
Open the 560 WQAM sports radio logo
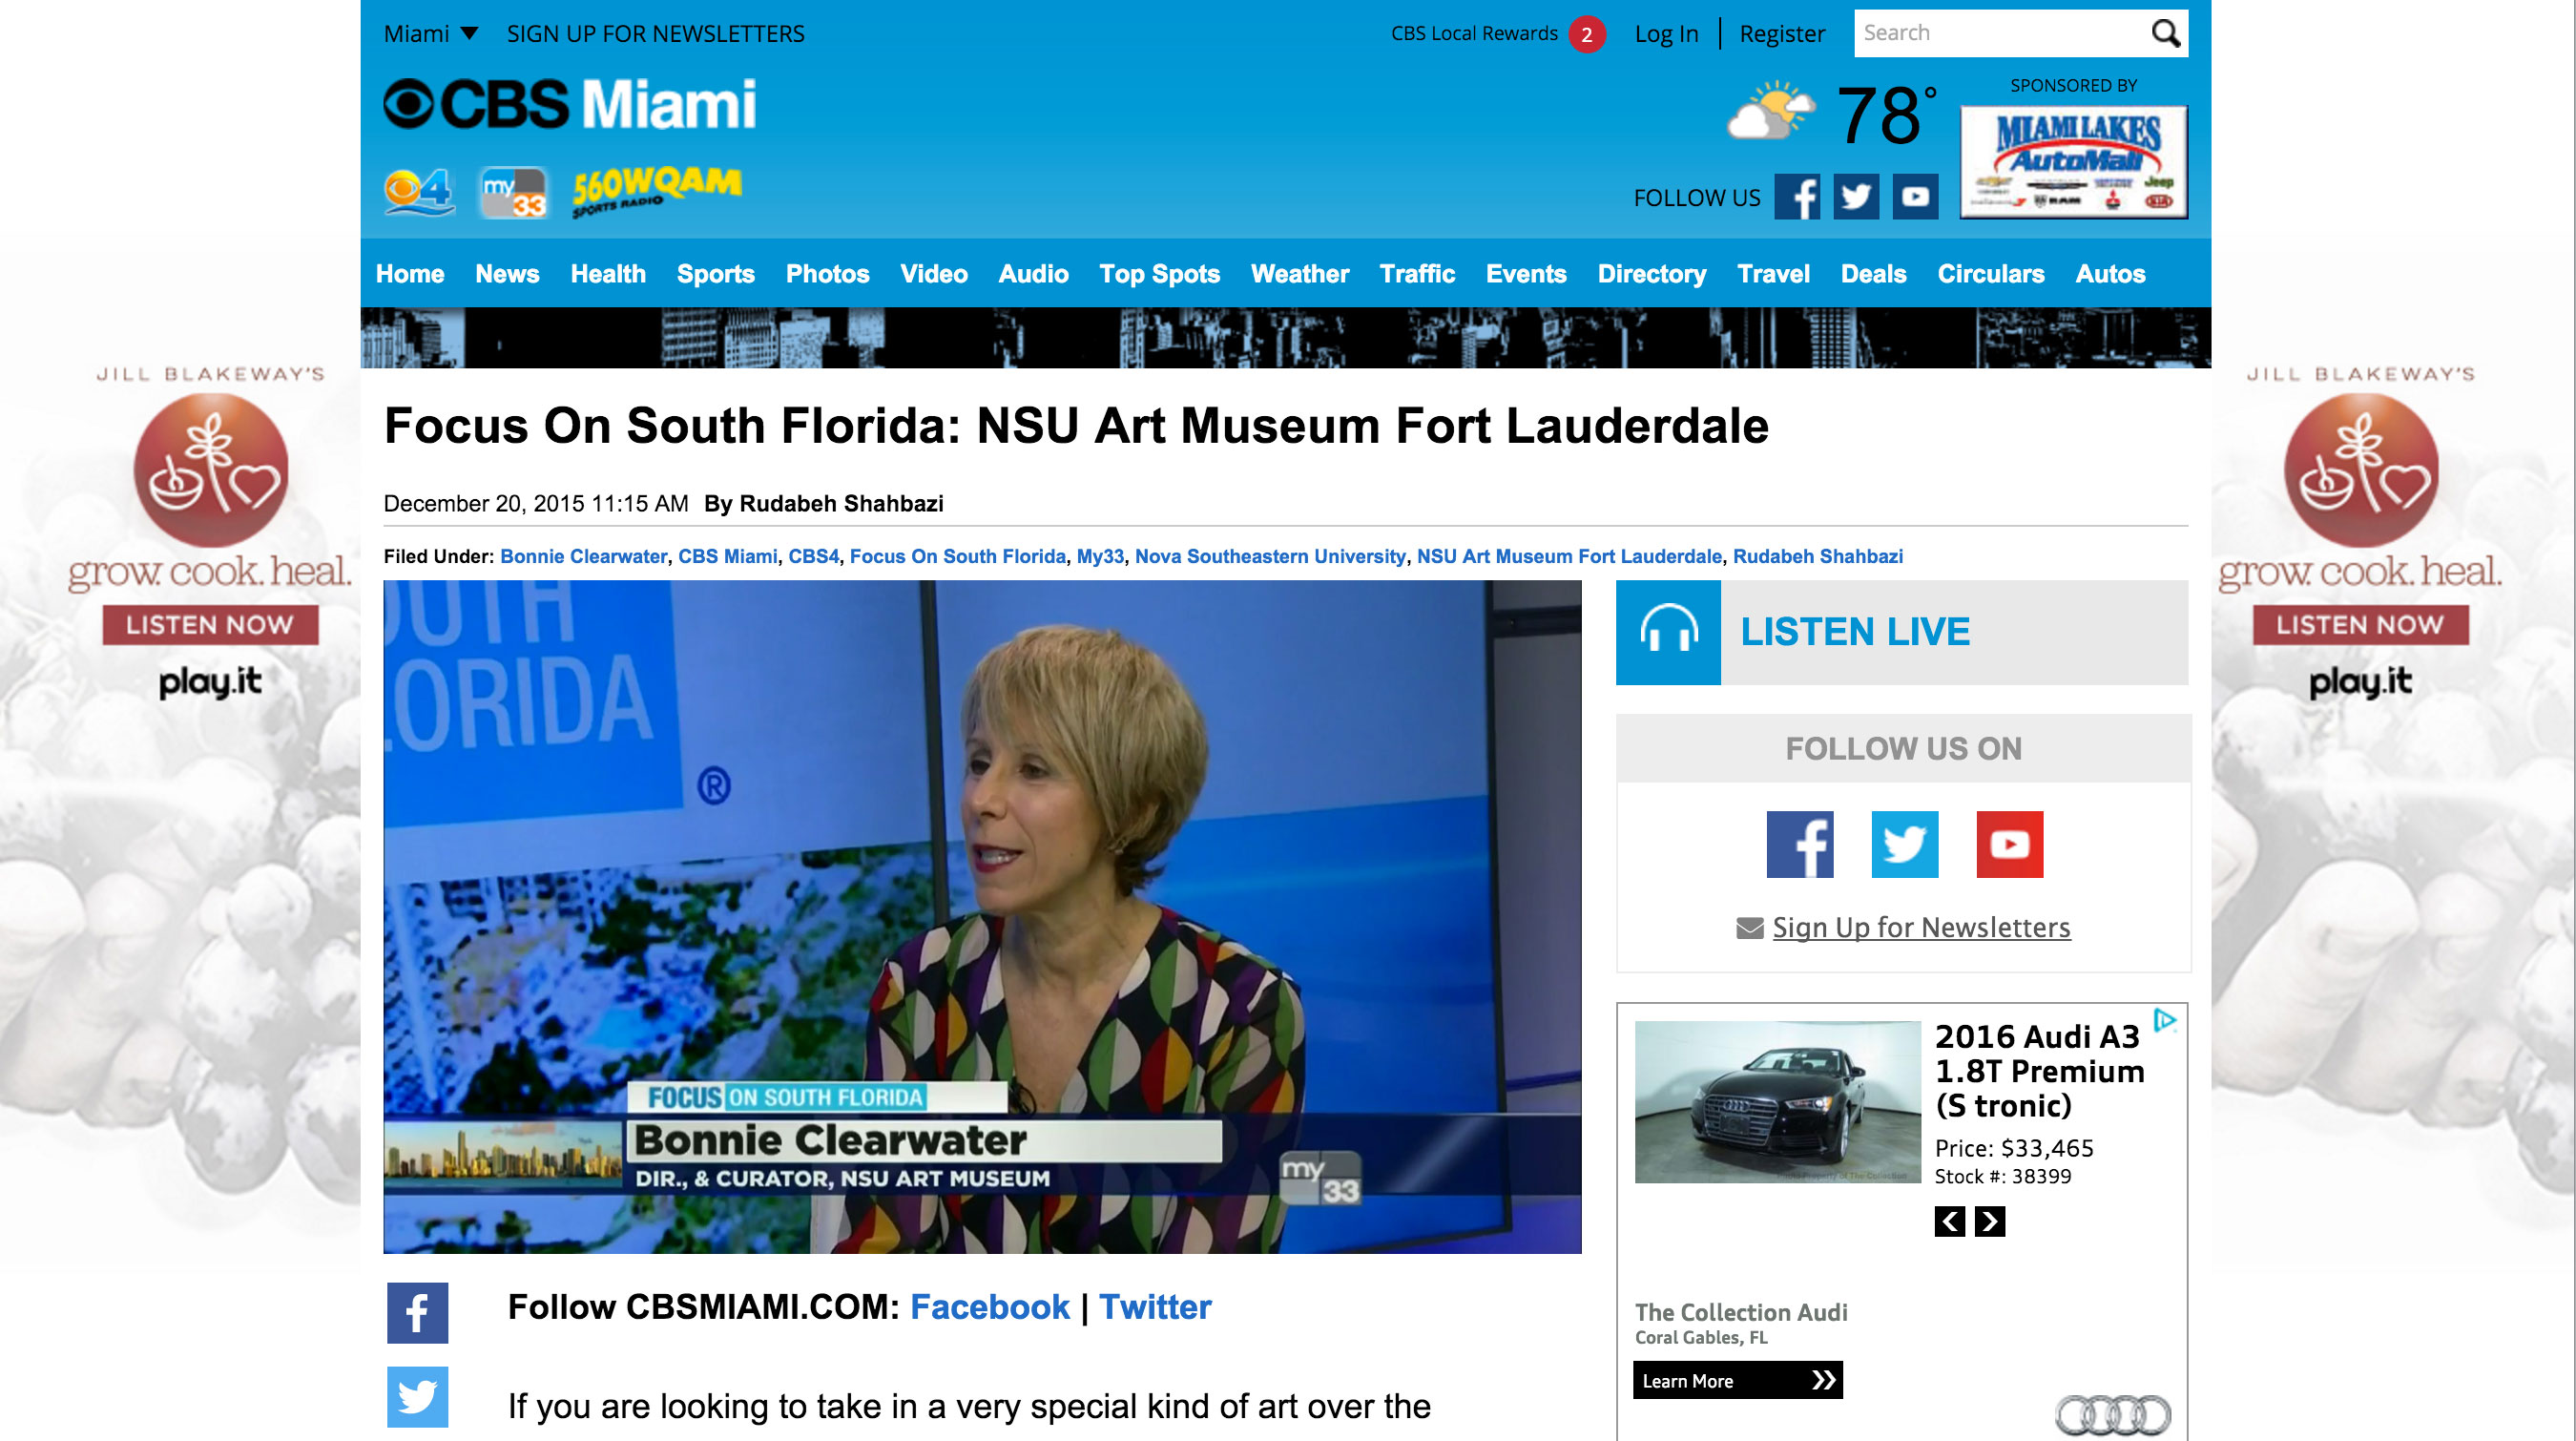coord(656,190)
